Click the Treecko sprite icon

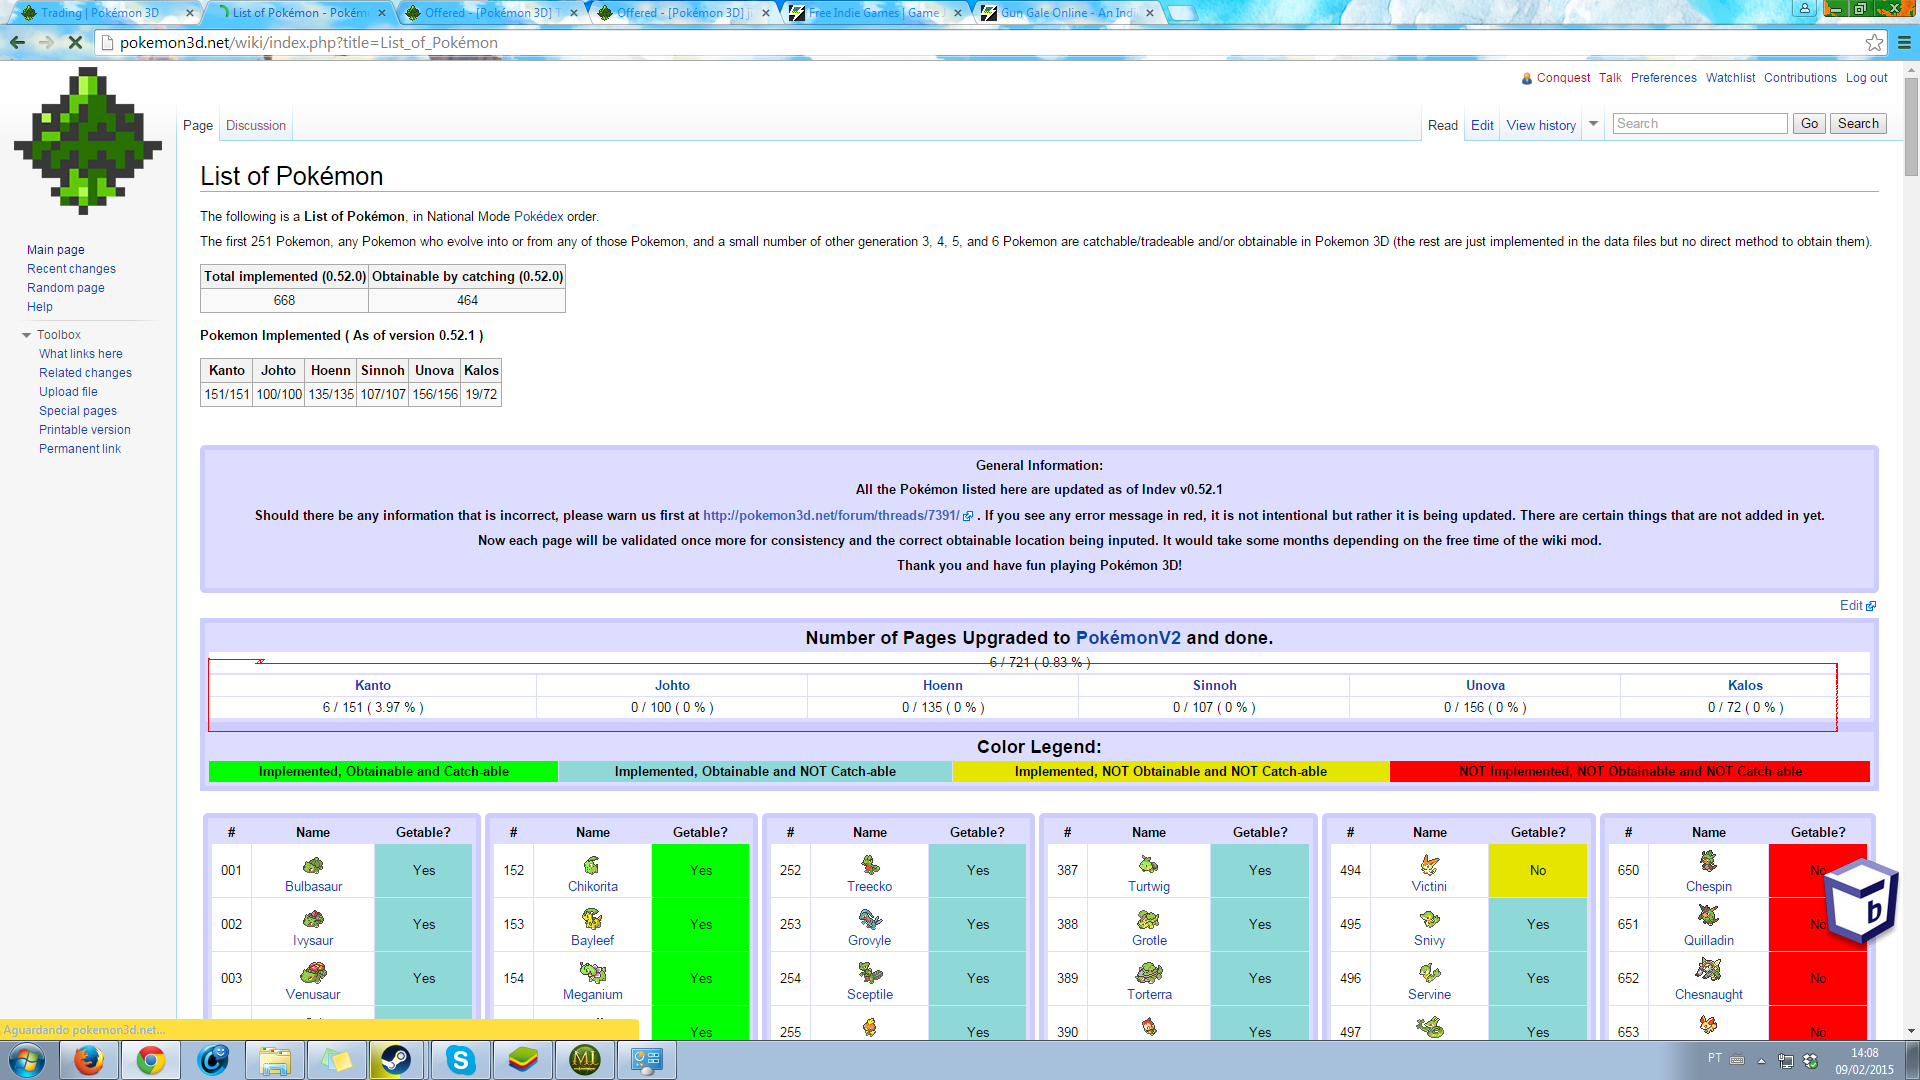tap(870, 865)
